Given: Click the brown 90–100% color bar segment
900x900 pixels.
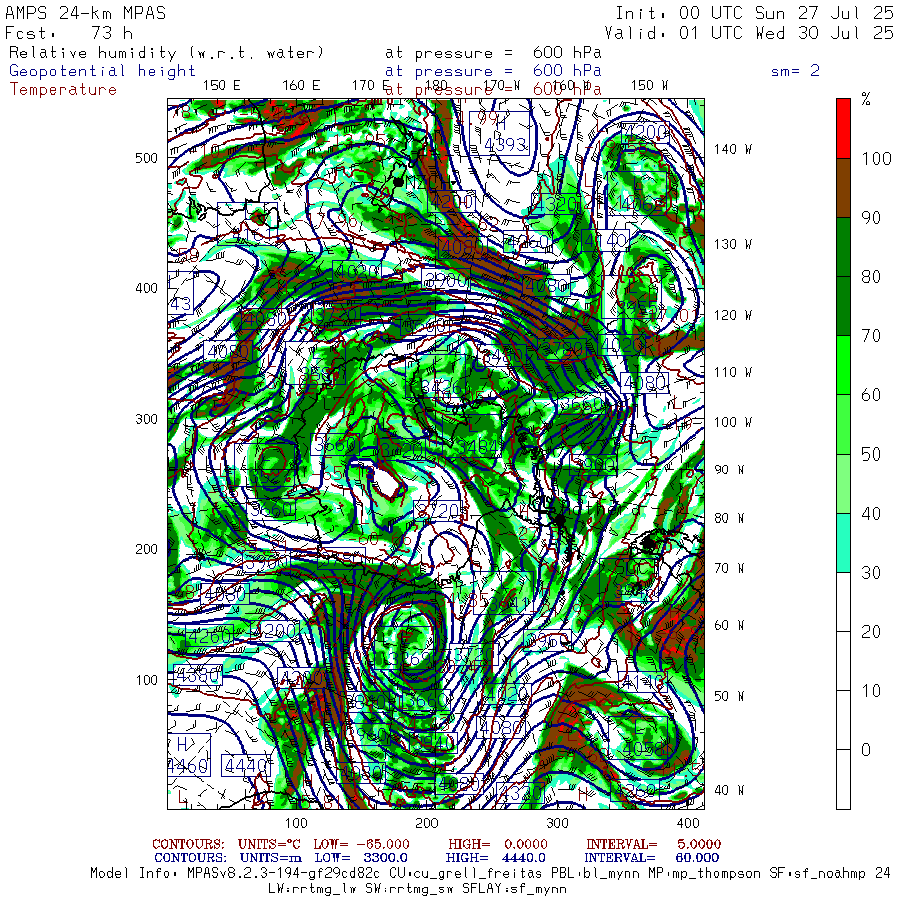Looking at the screenshot, I should pyautogui.click(x=843, y=188).
